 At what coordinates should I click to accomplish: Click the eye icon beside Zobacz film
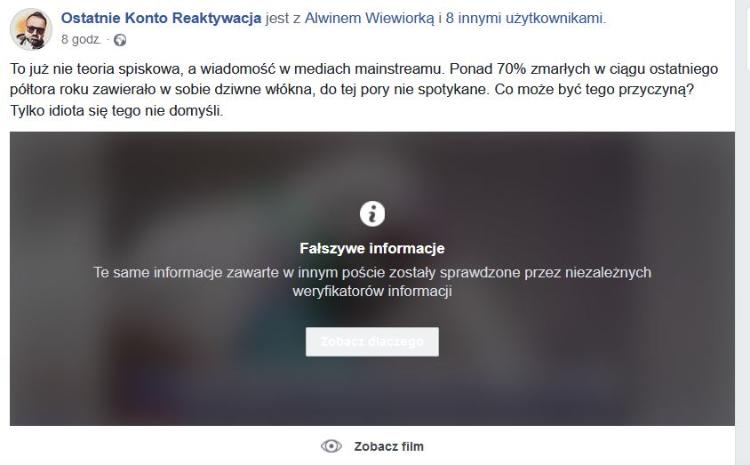pos(331,446)
